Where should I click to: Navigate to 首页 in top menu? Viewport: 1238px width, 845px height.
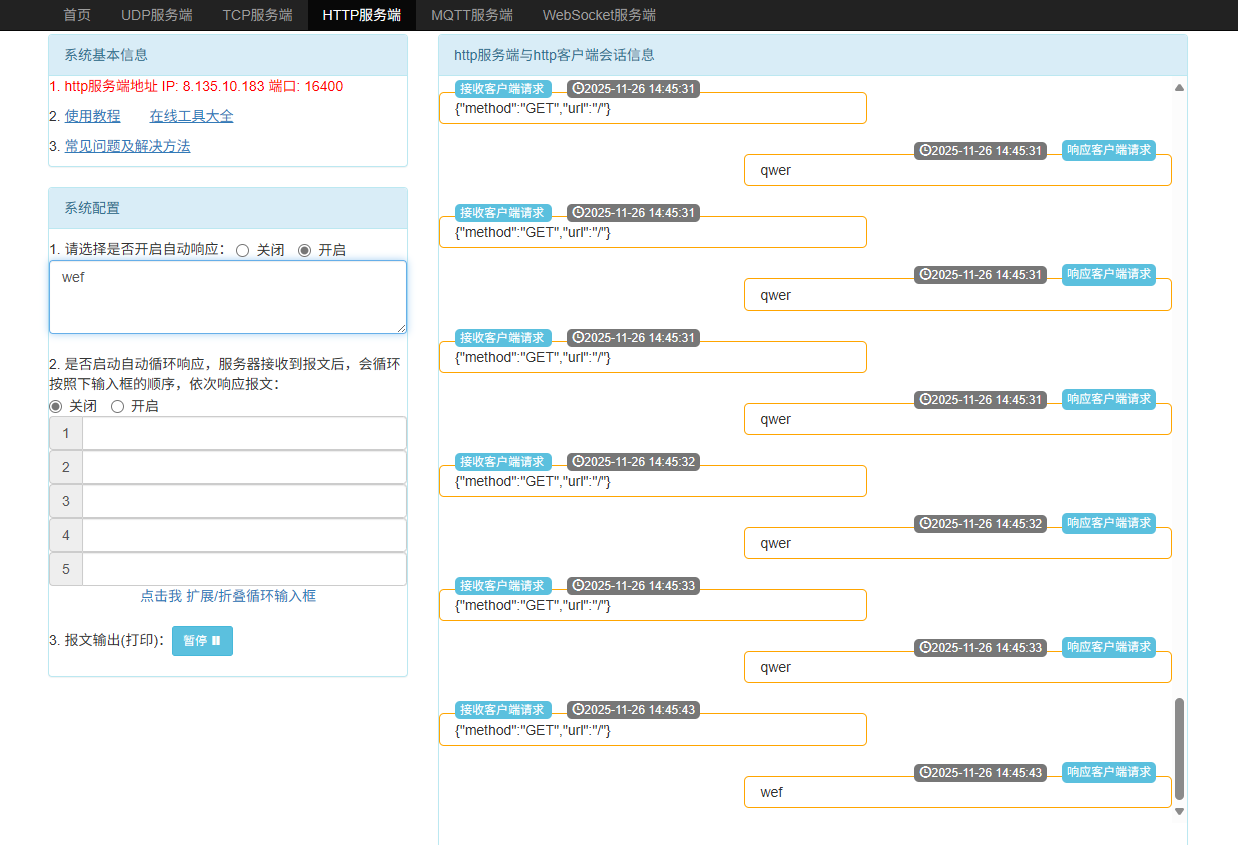coord(77,15)
